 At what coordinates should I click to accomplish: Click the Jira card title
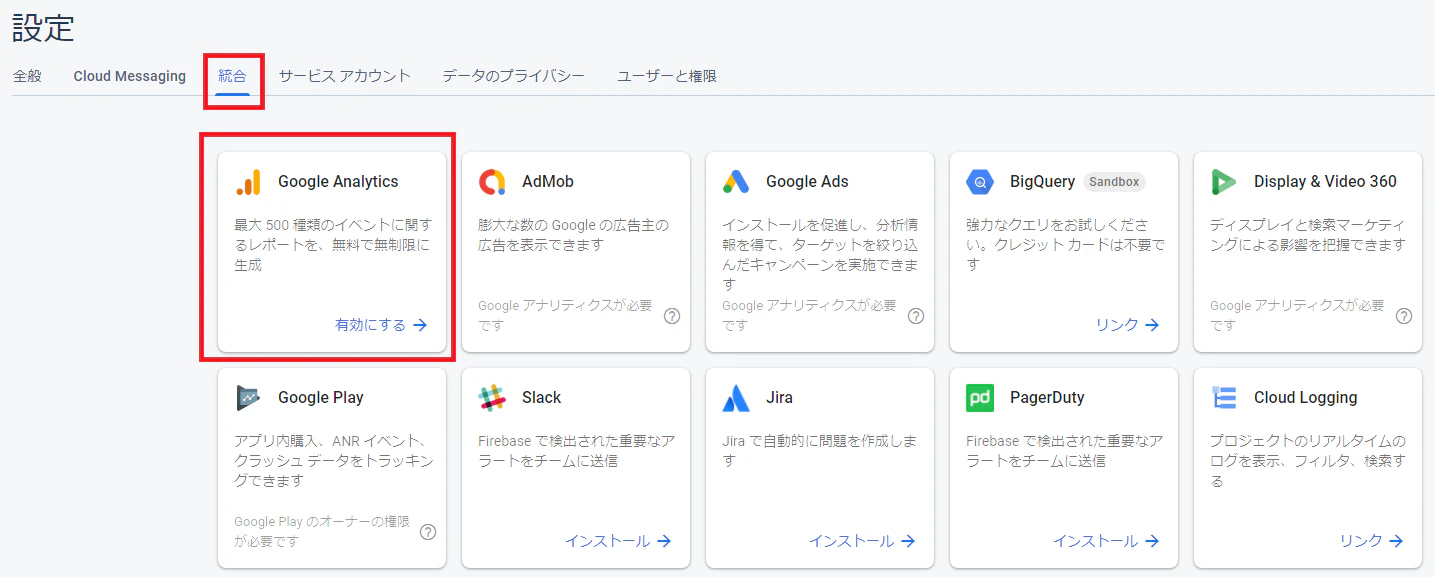tap(780, 398)
